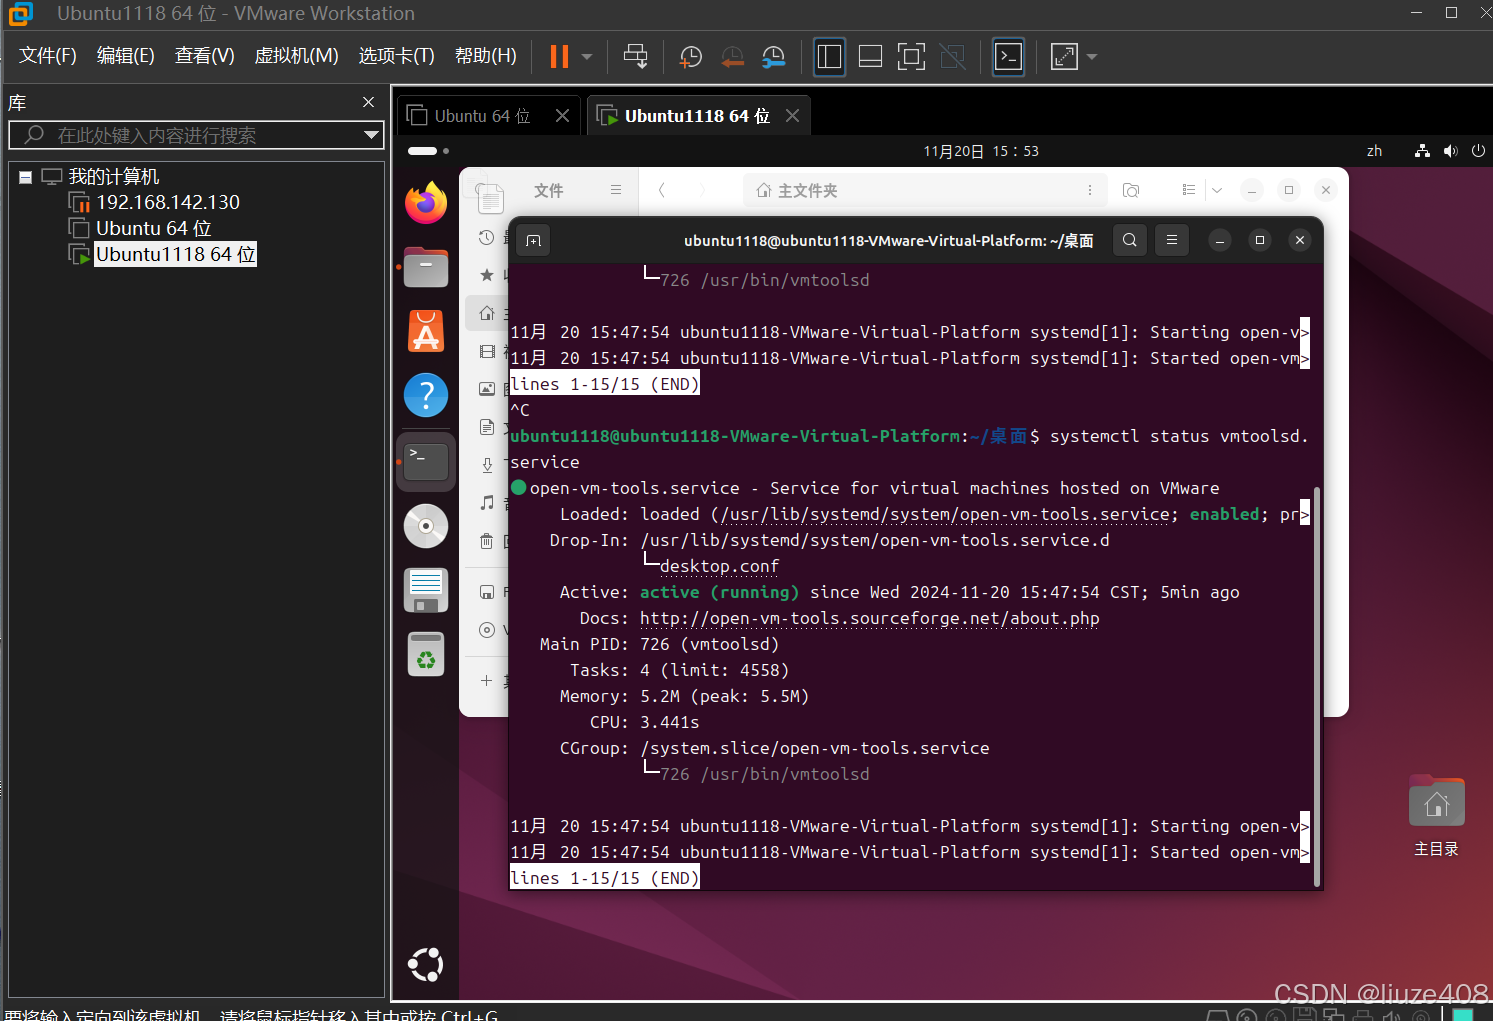Close the 库 library panel

pyautogui.click(x=368, y=102)
